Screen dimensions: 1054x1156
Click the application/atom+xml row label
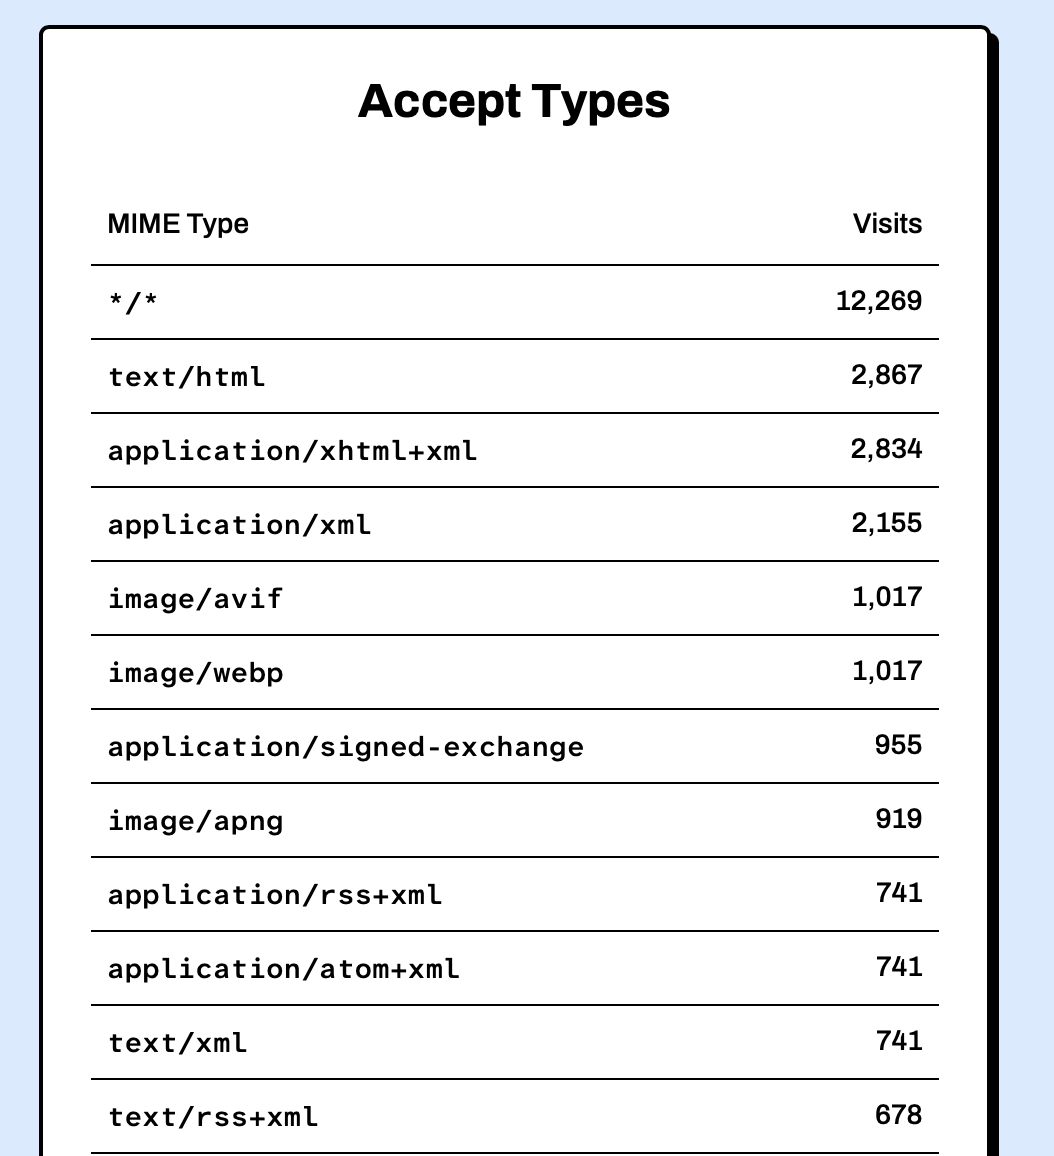tap(284, 969)
